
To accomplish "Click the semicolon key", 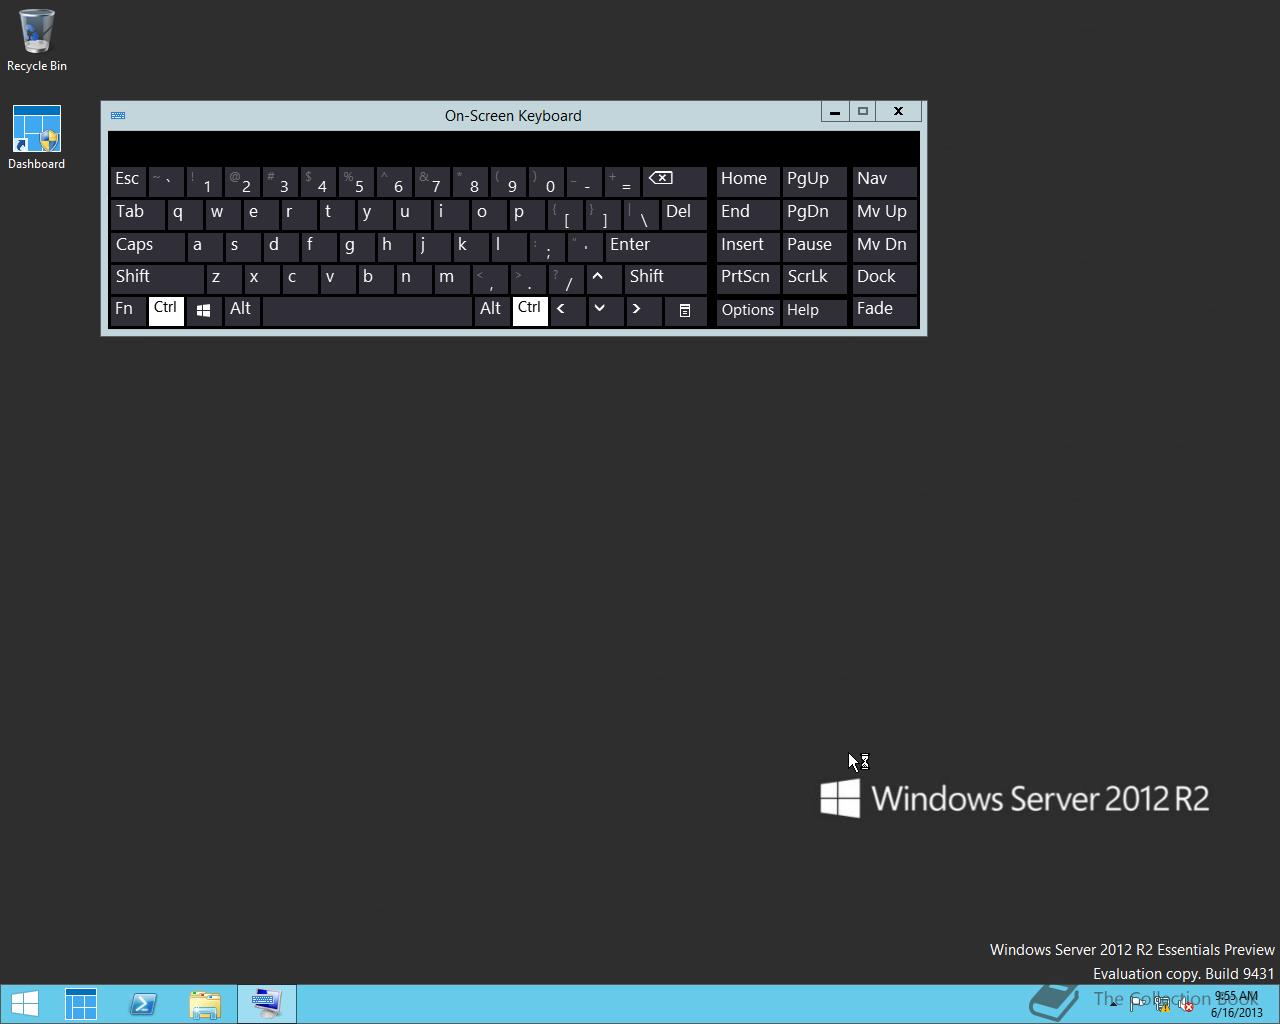I will tap(545, 246).
